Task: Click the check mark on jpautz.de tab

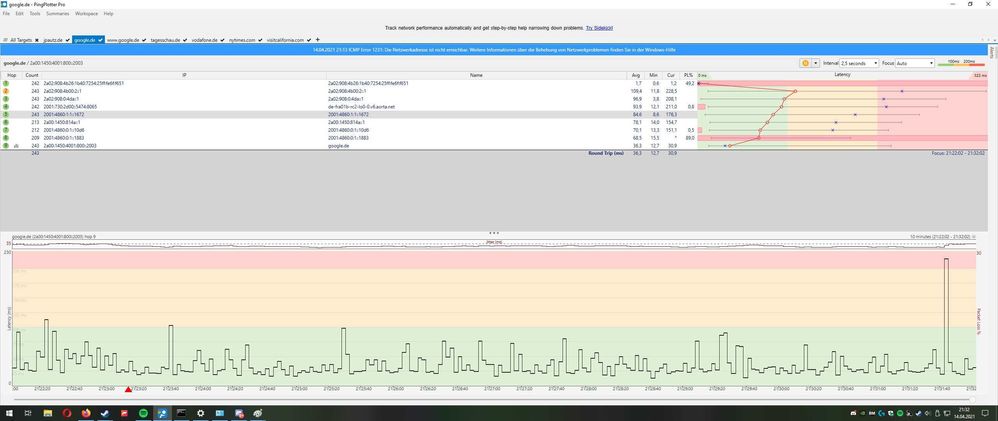Action: click(67, 40)
